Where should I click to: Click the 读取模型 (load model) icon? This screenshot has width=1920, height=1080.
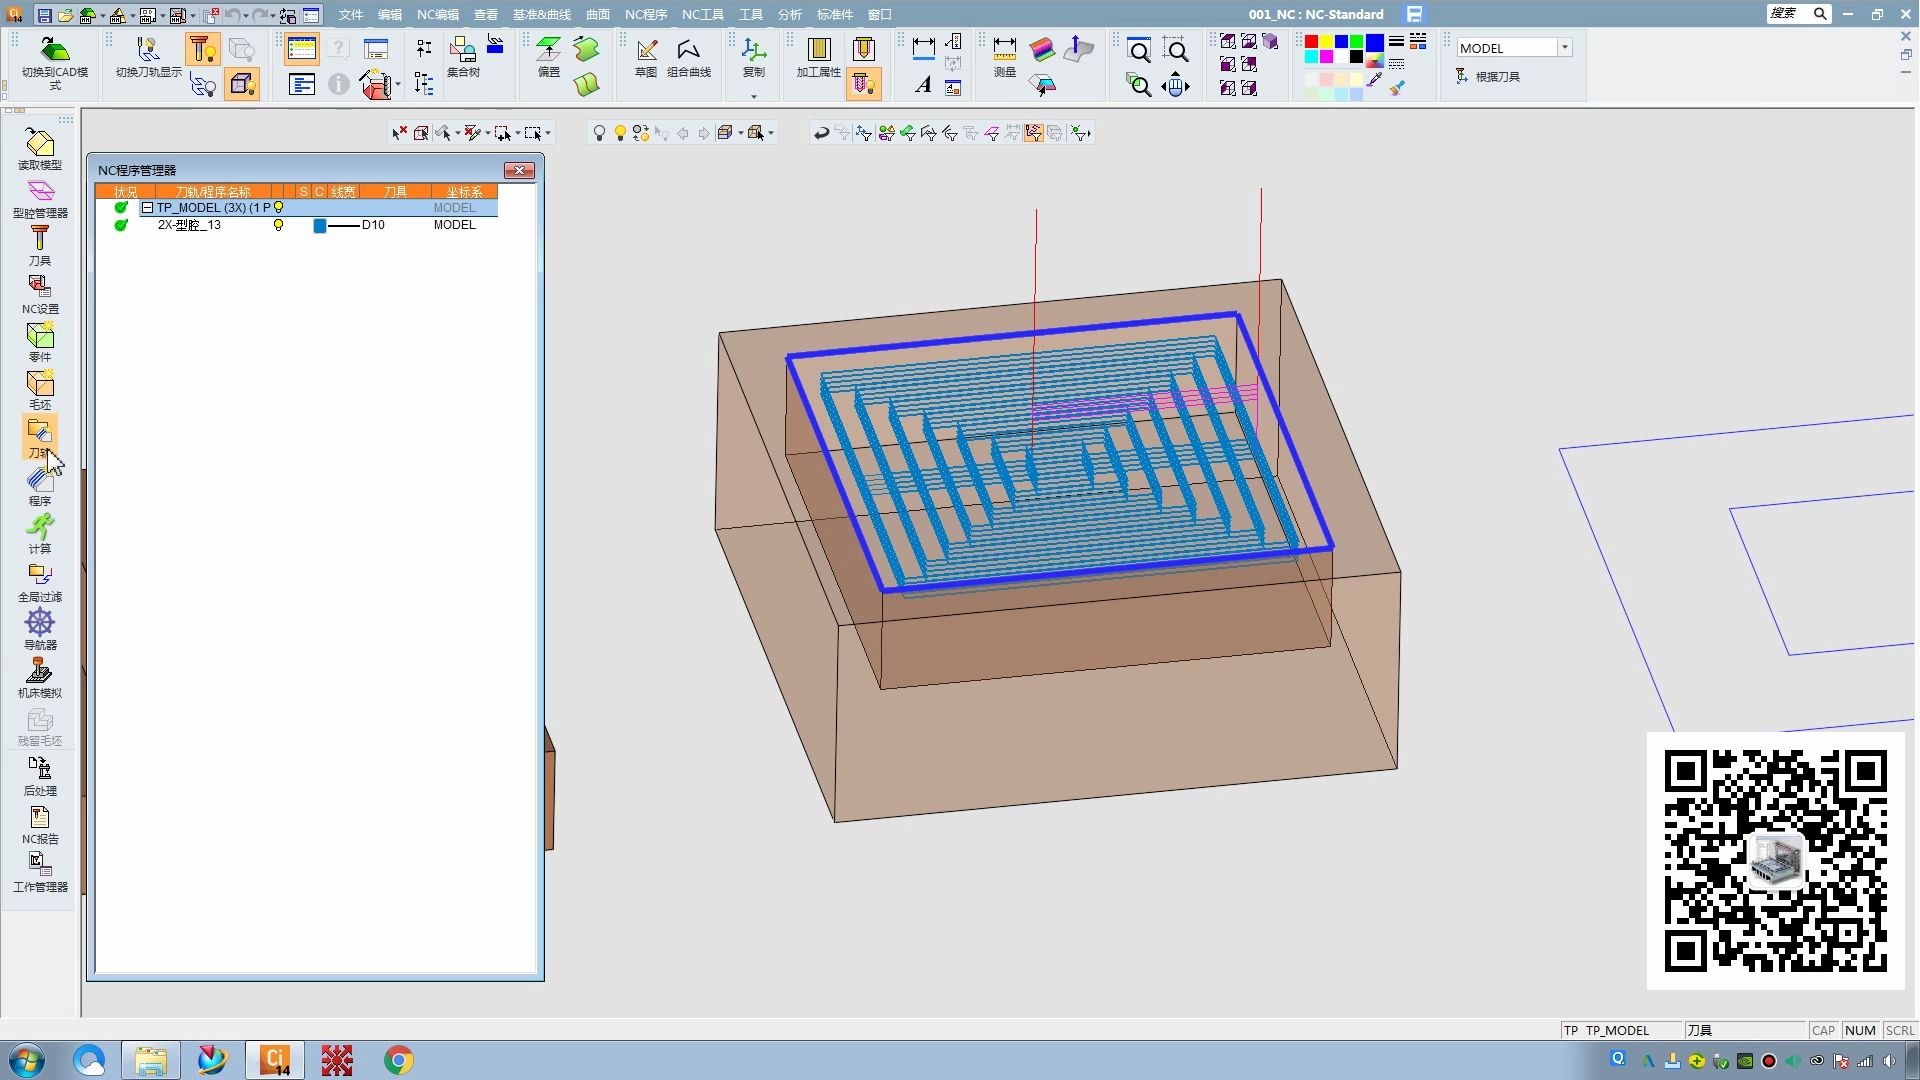[x=40, y=145]
